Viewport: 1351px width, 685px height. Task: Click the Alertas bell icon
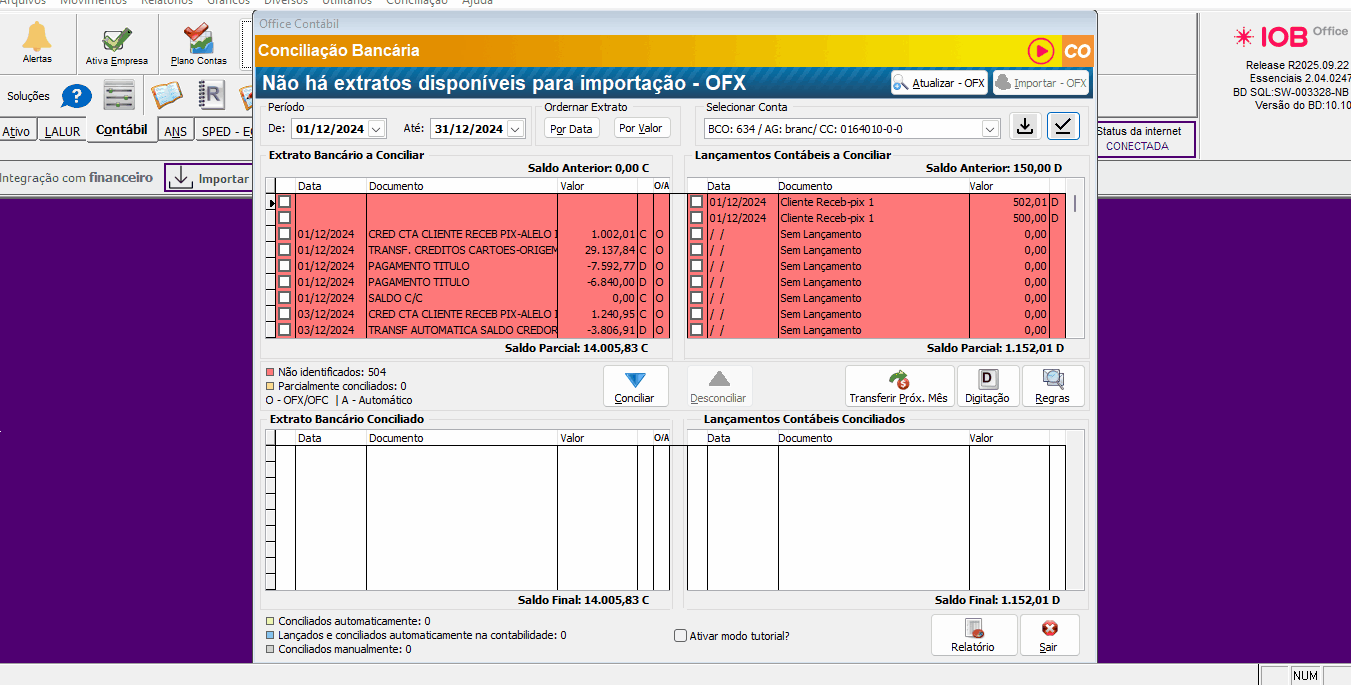pos(37,40)
